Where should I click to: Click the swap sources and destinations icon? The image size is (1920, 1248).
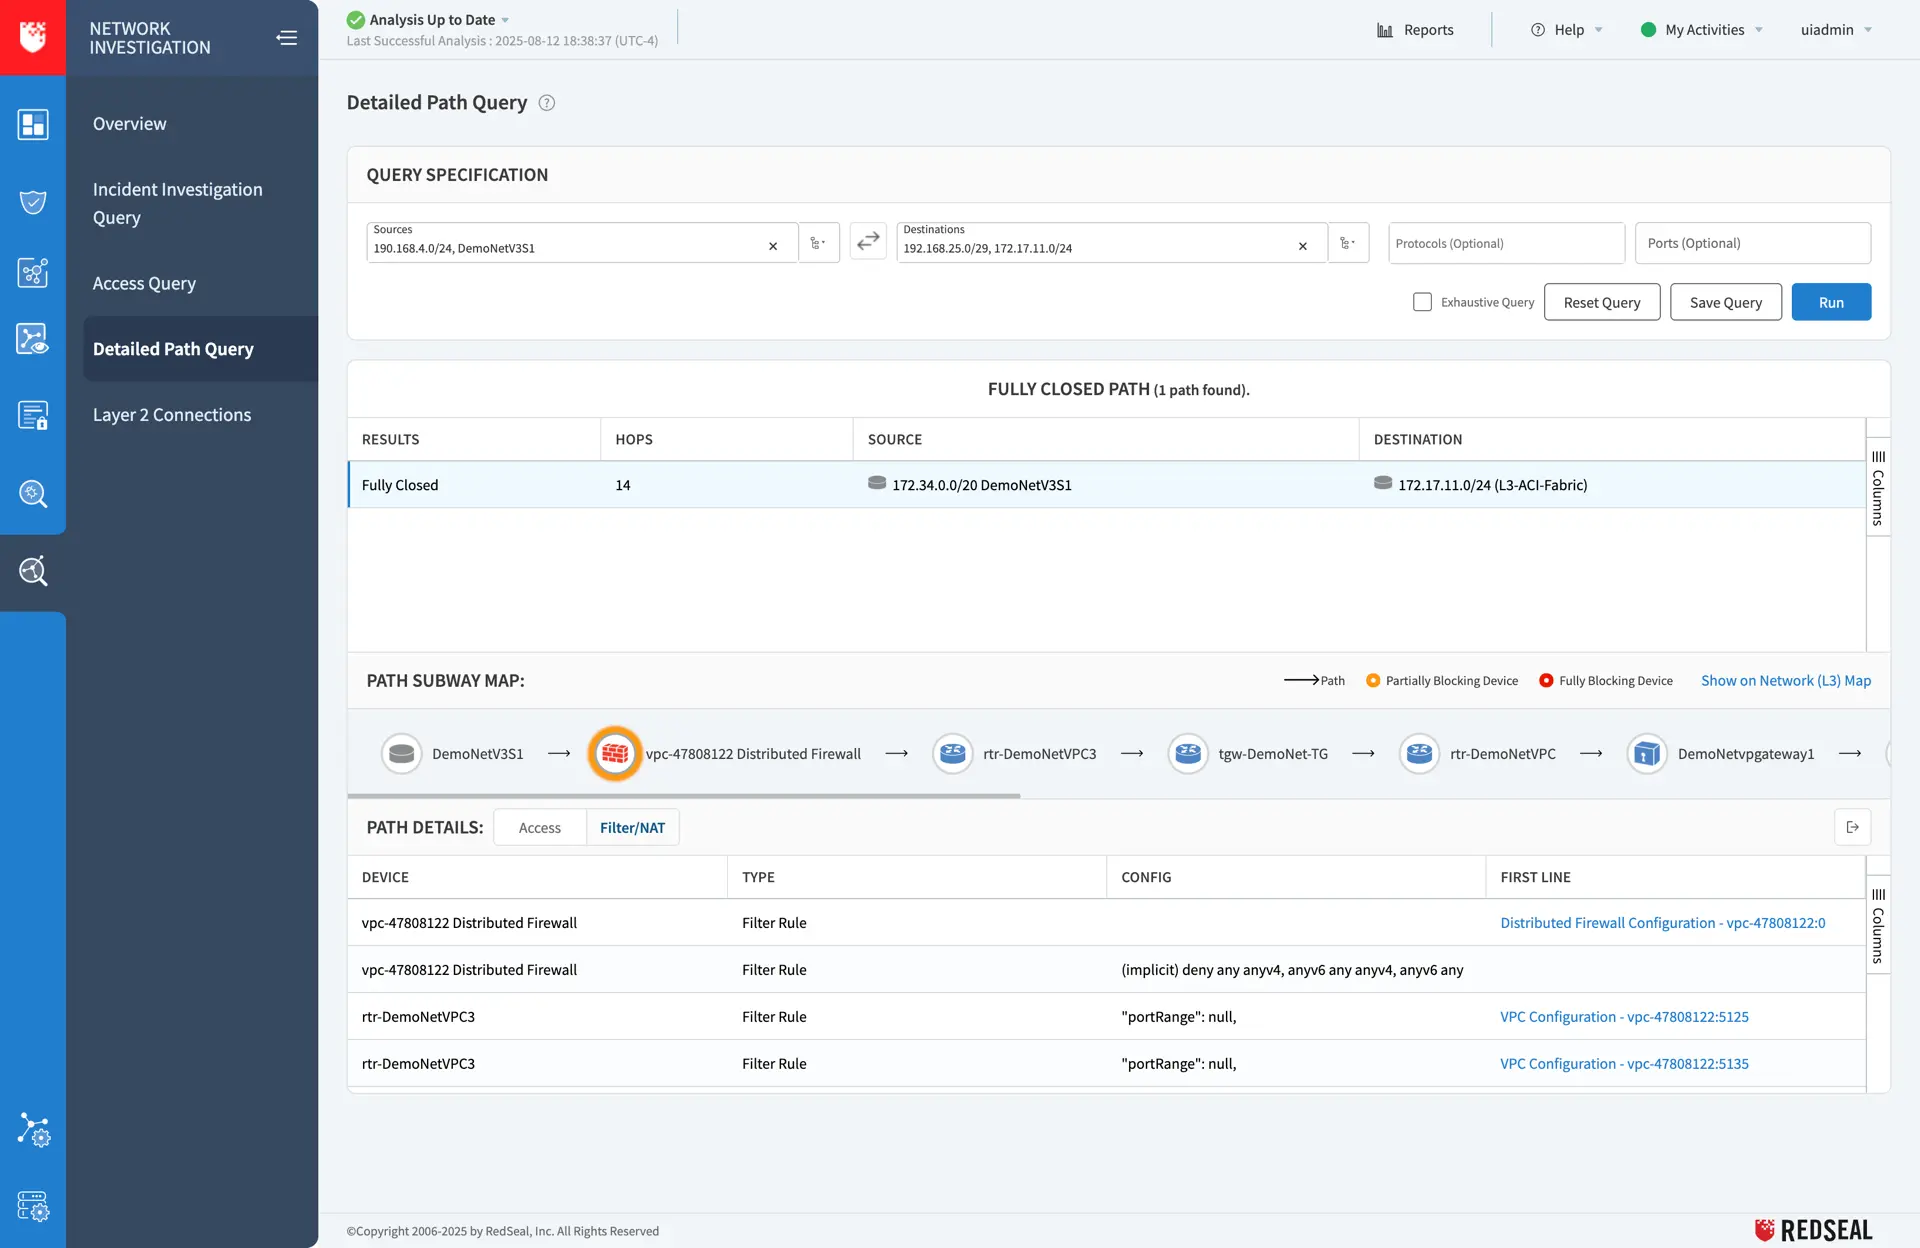[868, 242]
